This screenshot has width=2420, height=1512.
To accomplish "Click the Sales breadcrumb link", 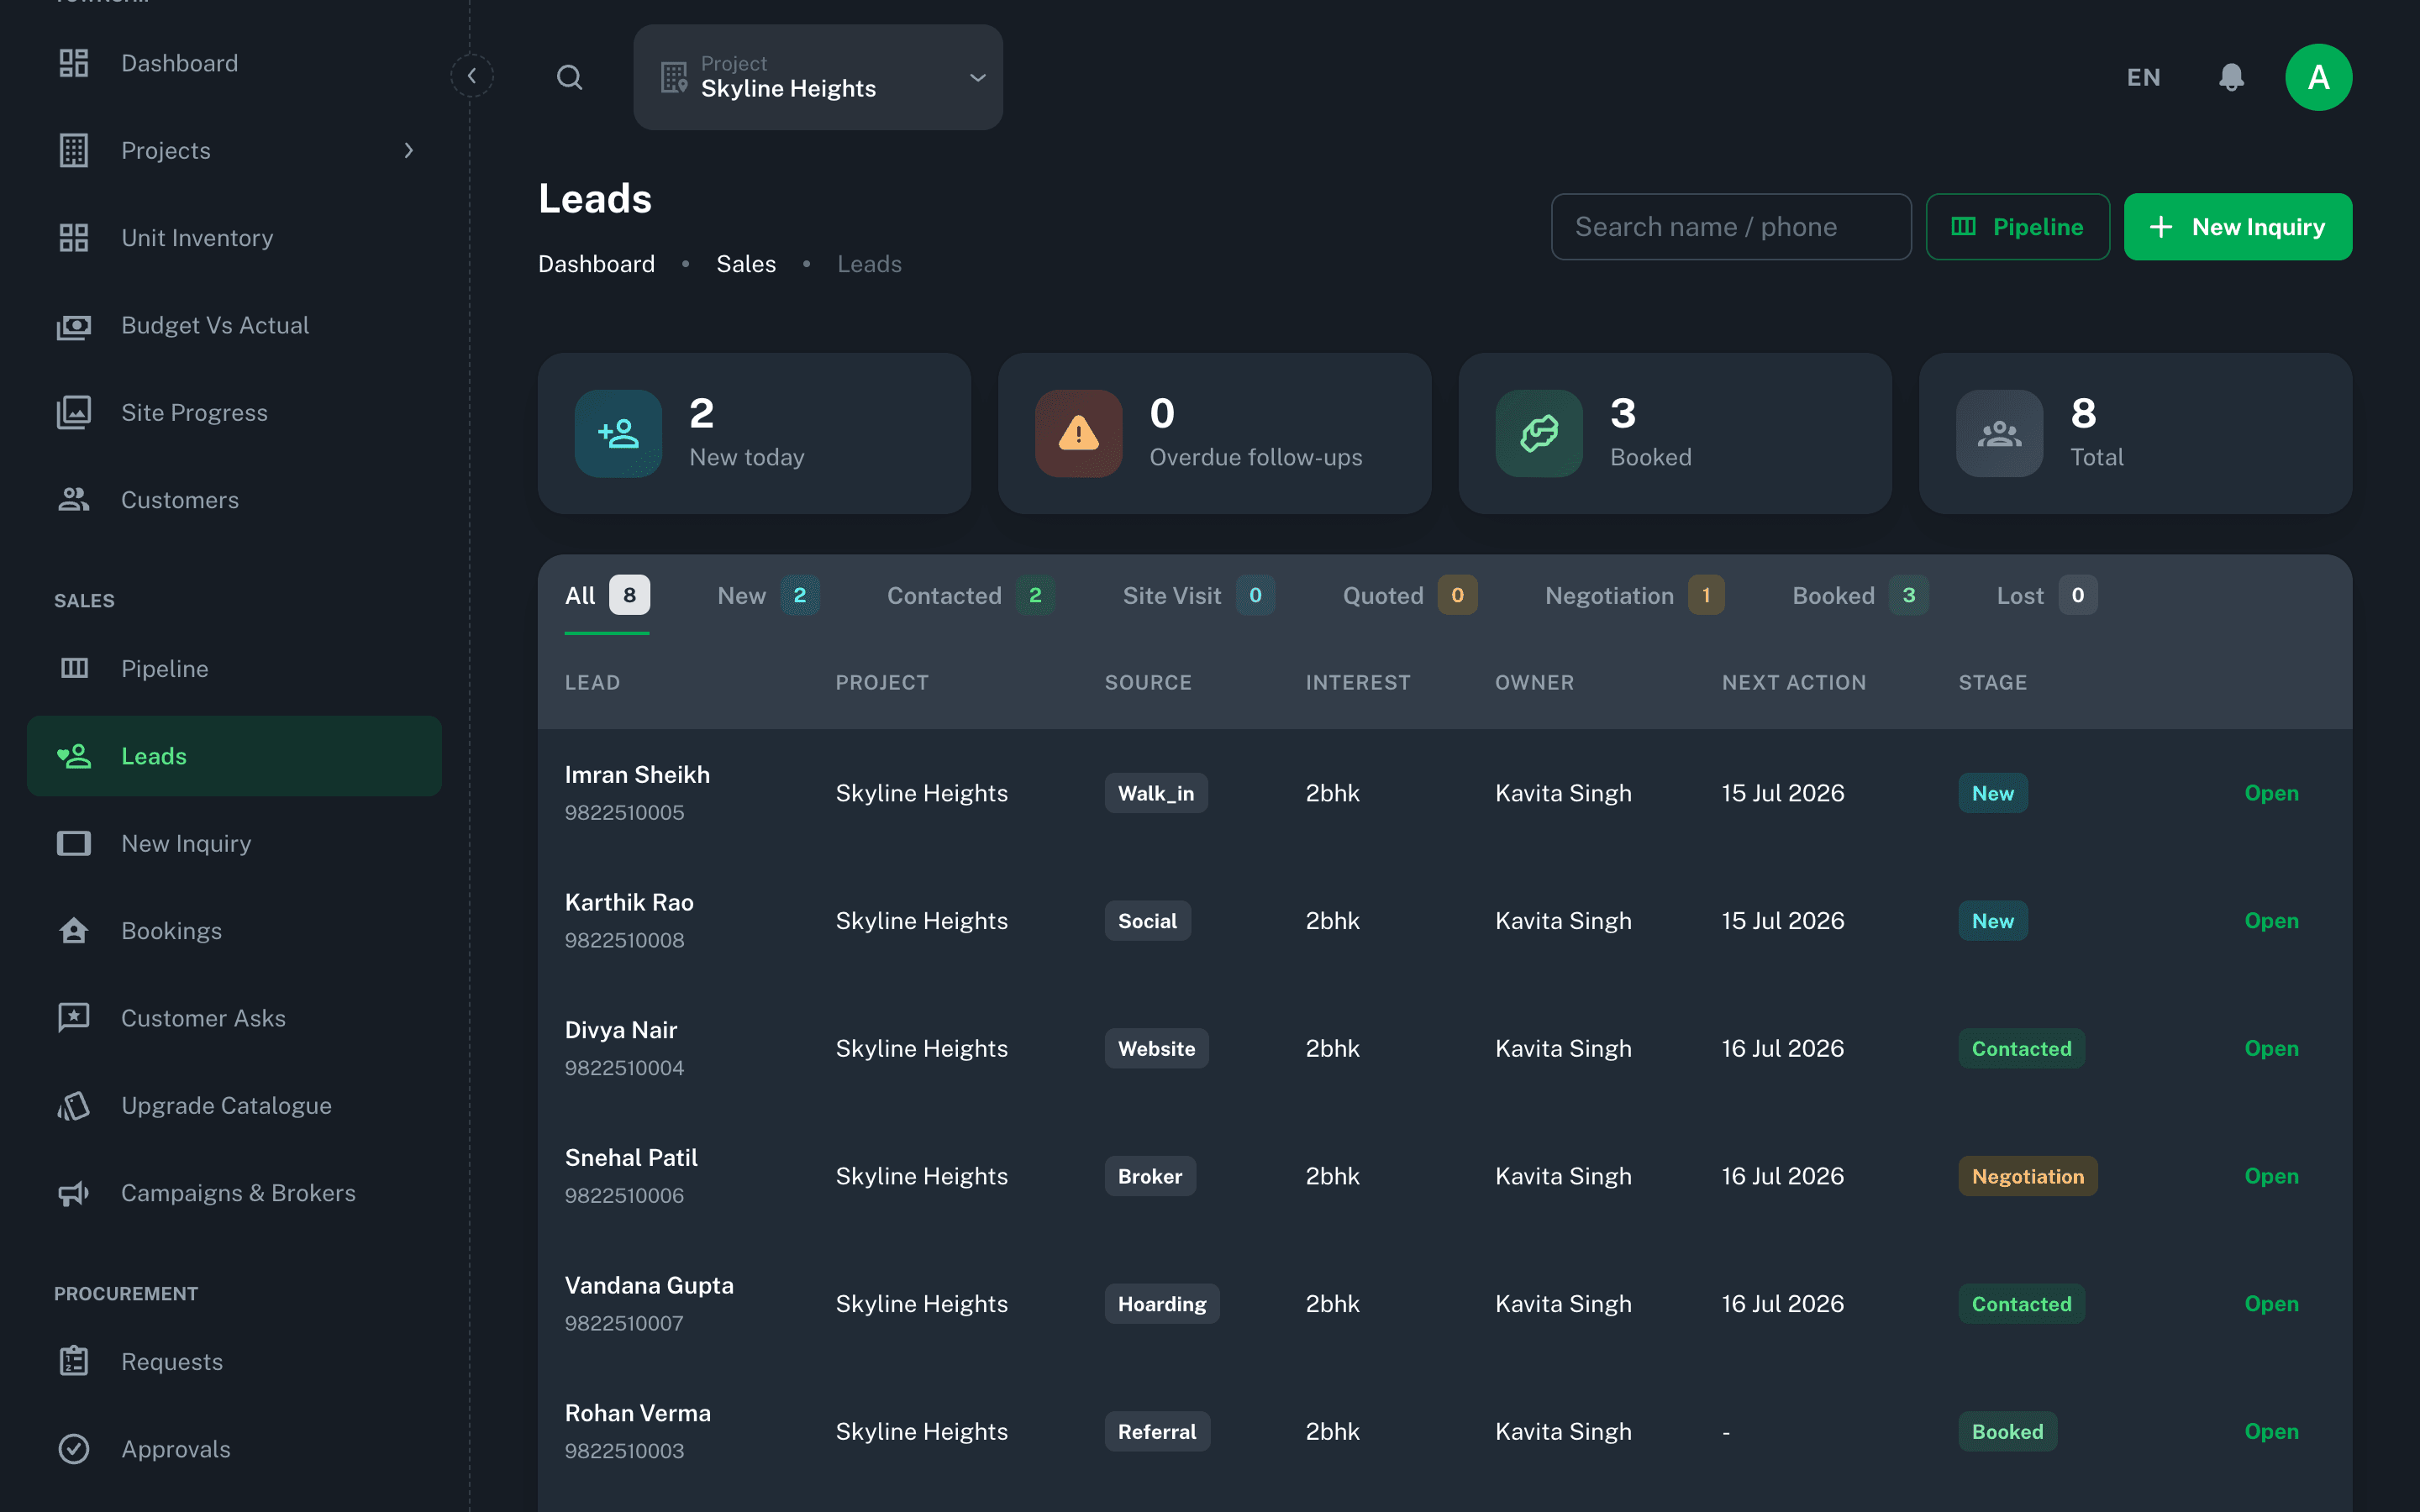I will coord(746,264).
